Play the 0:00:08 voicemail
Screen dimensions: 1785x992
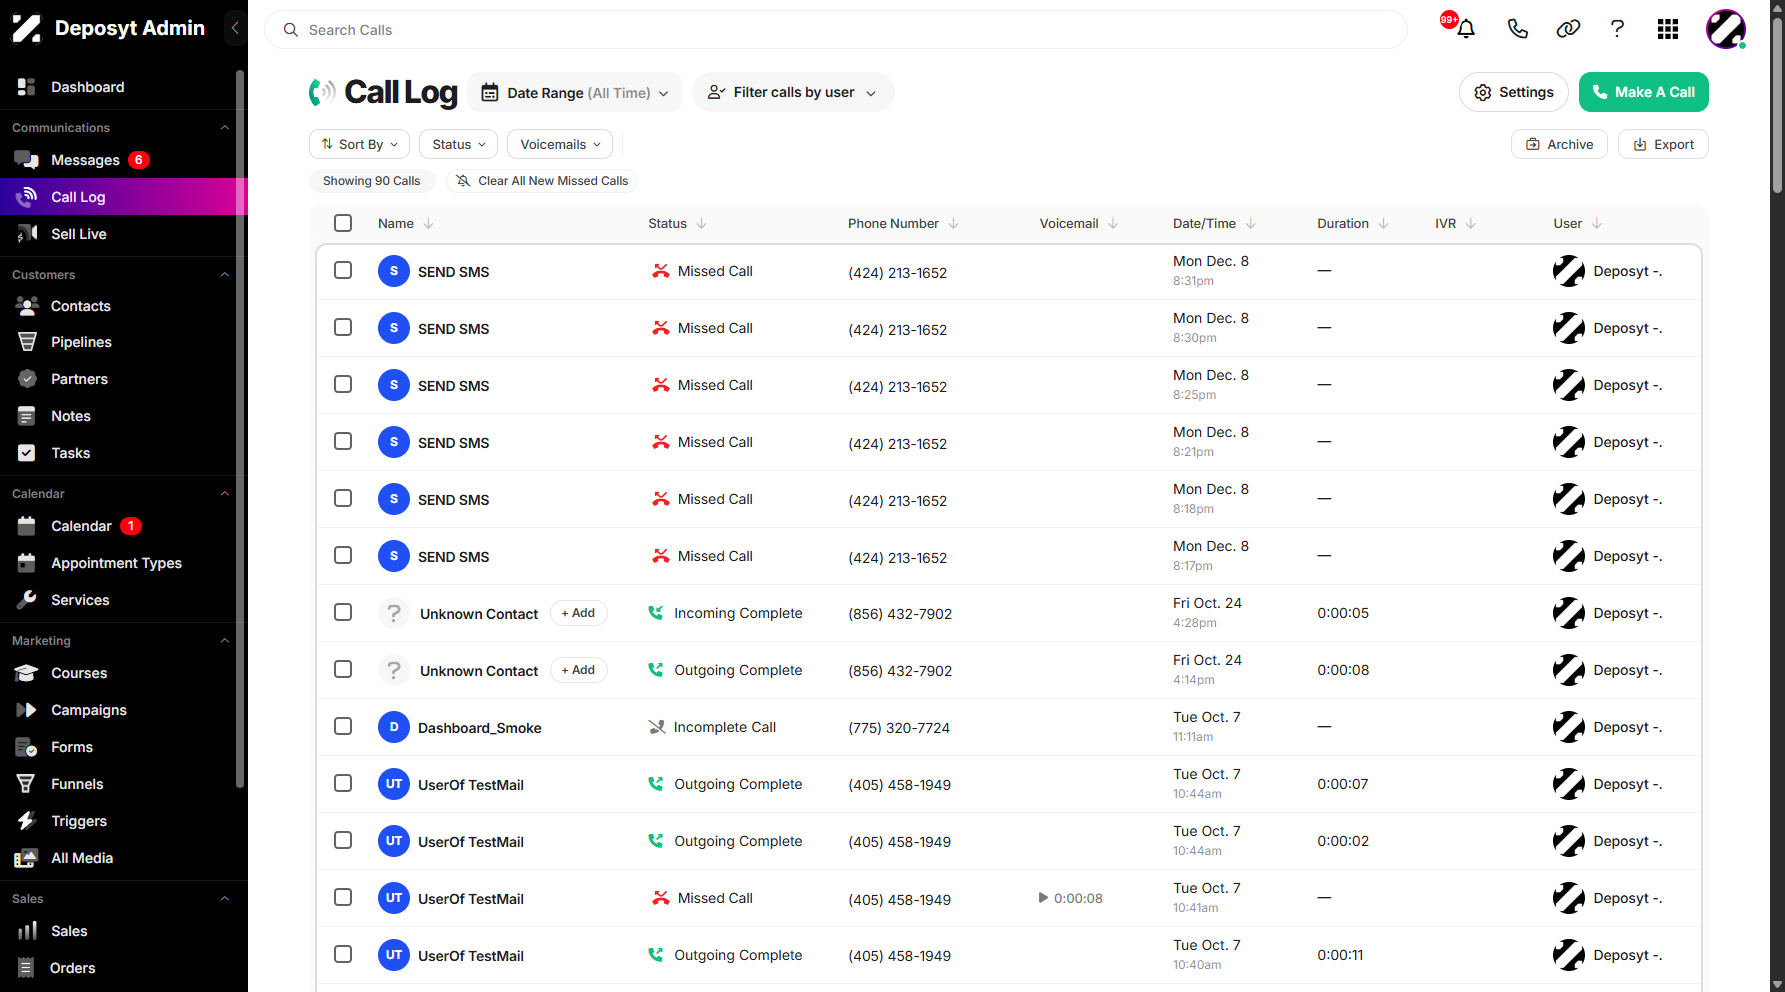1043,898
